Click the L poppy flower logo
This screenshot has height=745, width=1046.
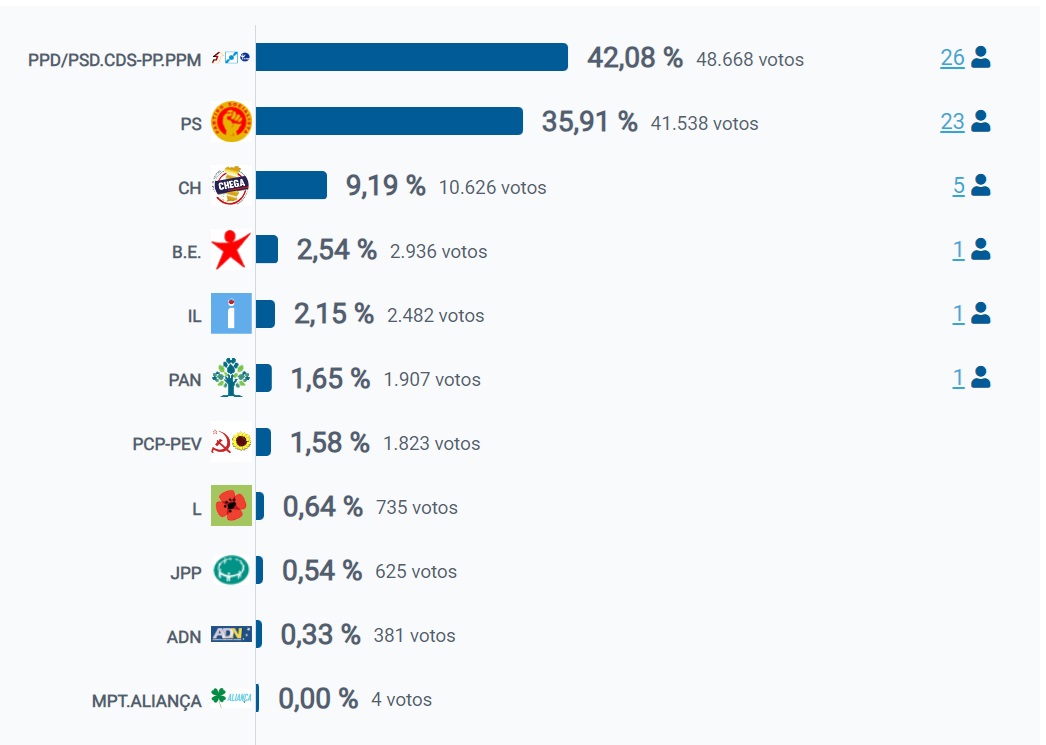tap(231, 506)
